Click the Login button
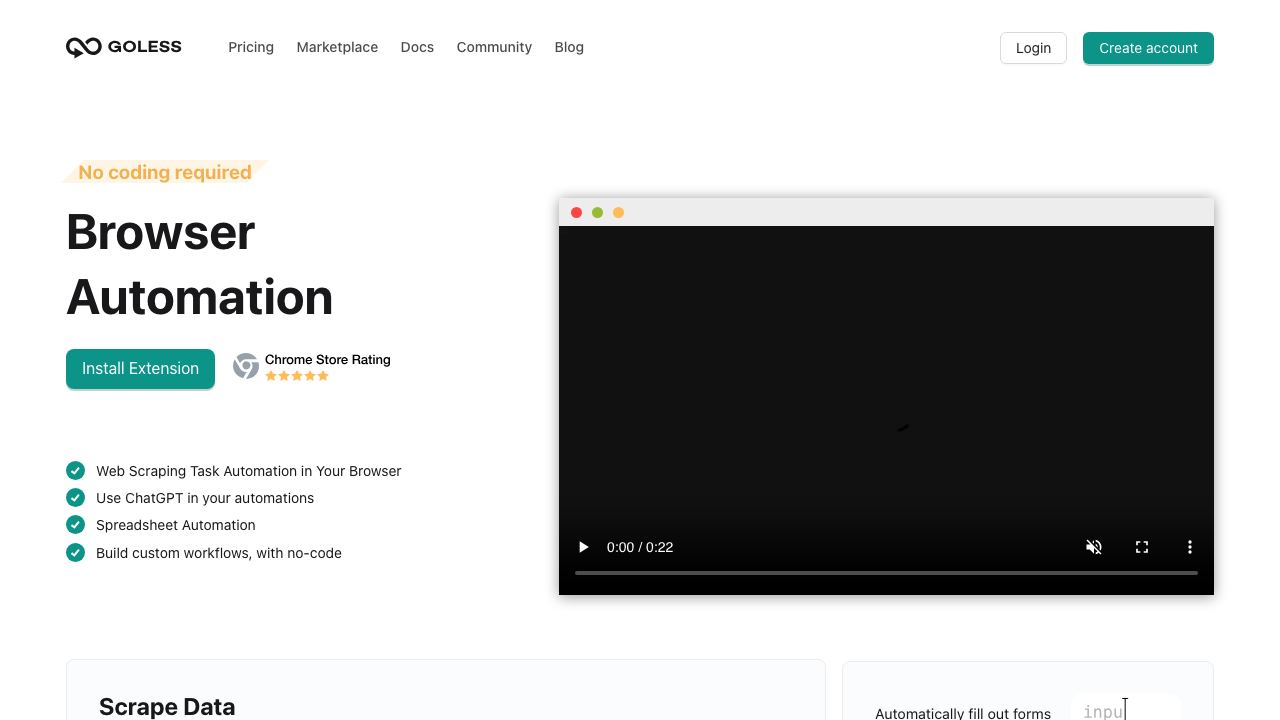This screenshot has width=1280, height=720. click(x=1033, y=48)
